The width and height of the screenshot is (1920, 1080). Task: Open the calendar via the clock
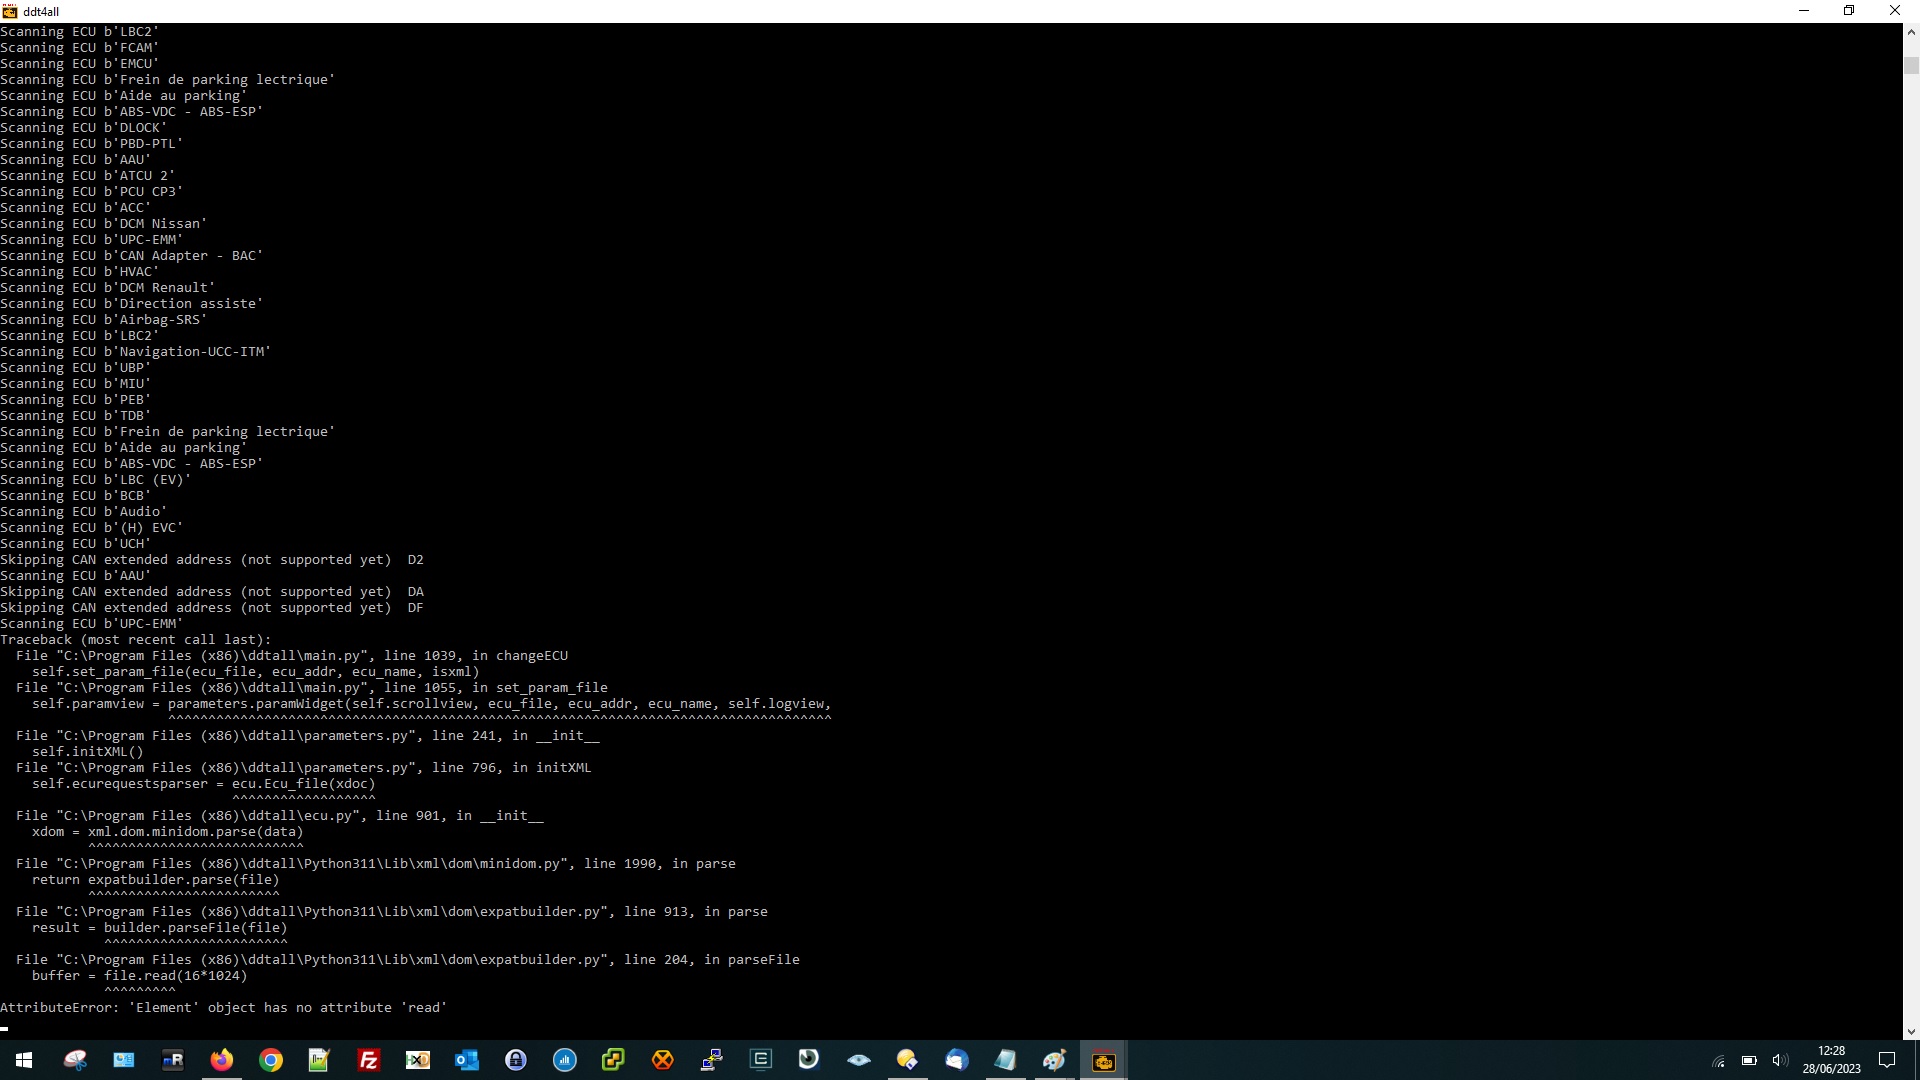pyautogui.click(x=1833, y=1059)
